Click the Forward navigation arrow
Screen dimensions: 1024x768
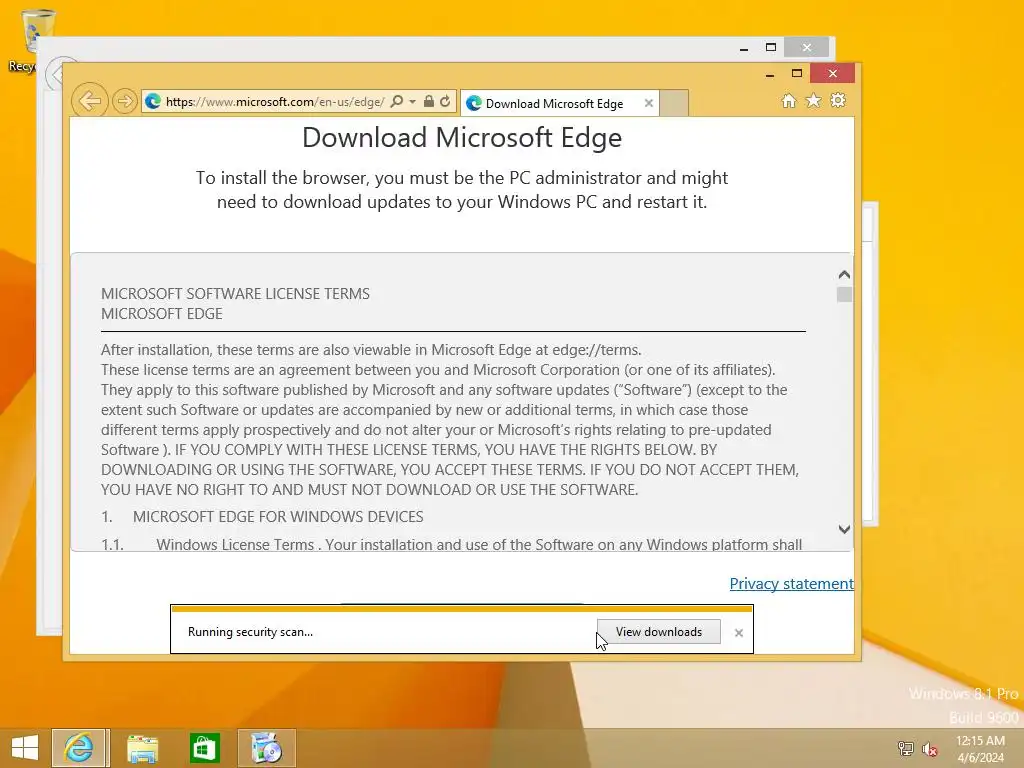(x=124, y=101)
